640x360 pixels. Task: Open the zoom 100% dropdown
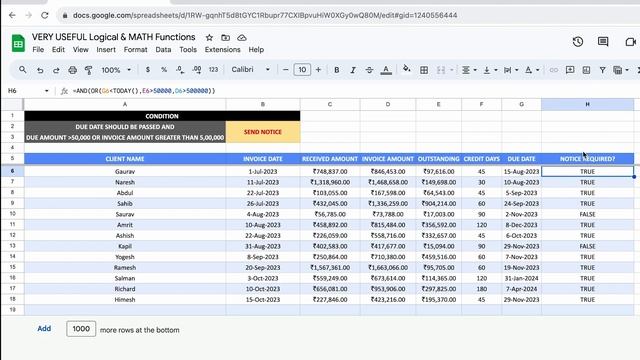click(116, 70)
